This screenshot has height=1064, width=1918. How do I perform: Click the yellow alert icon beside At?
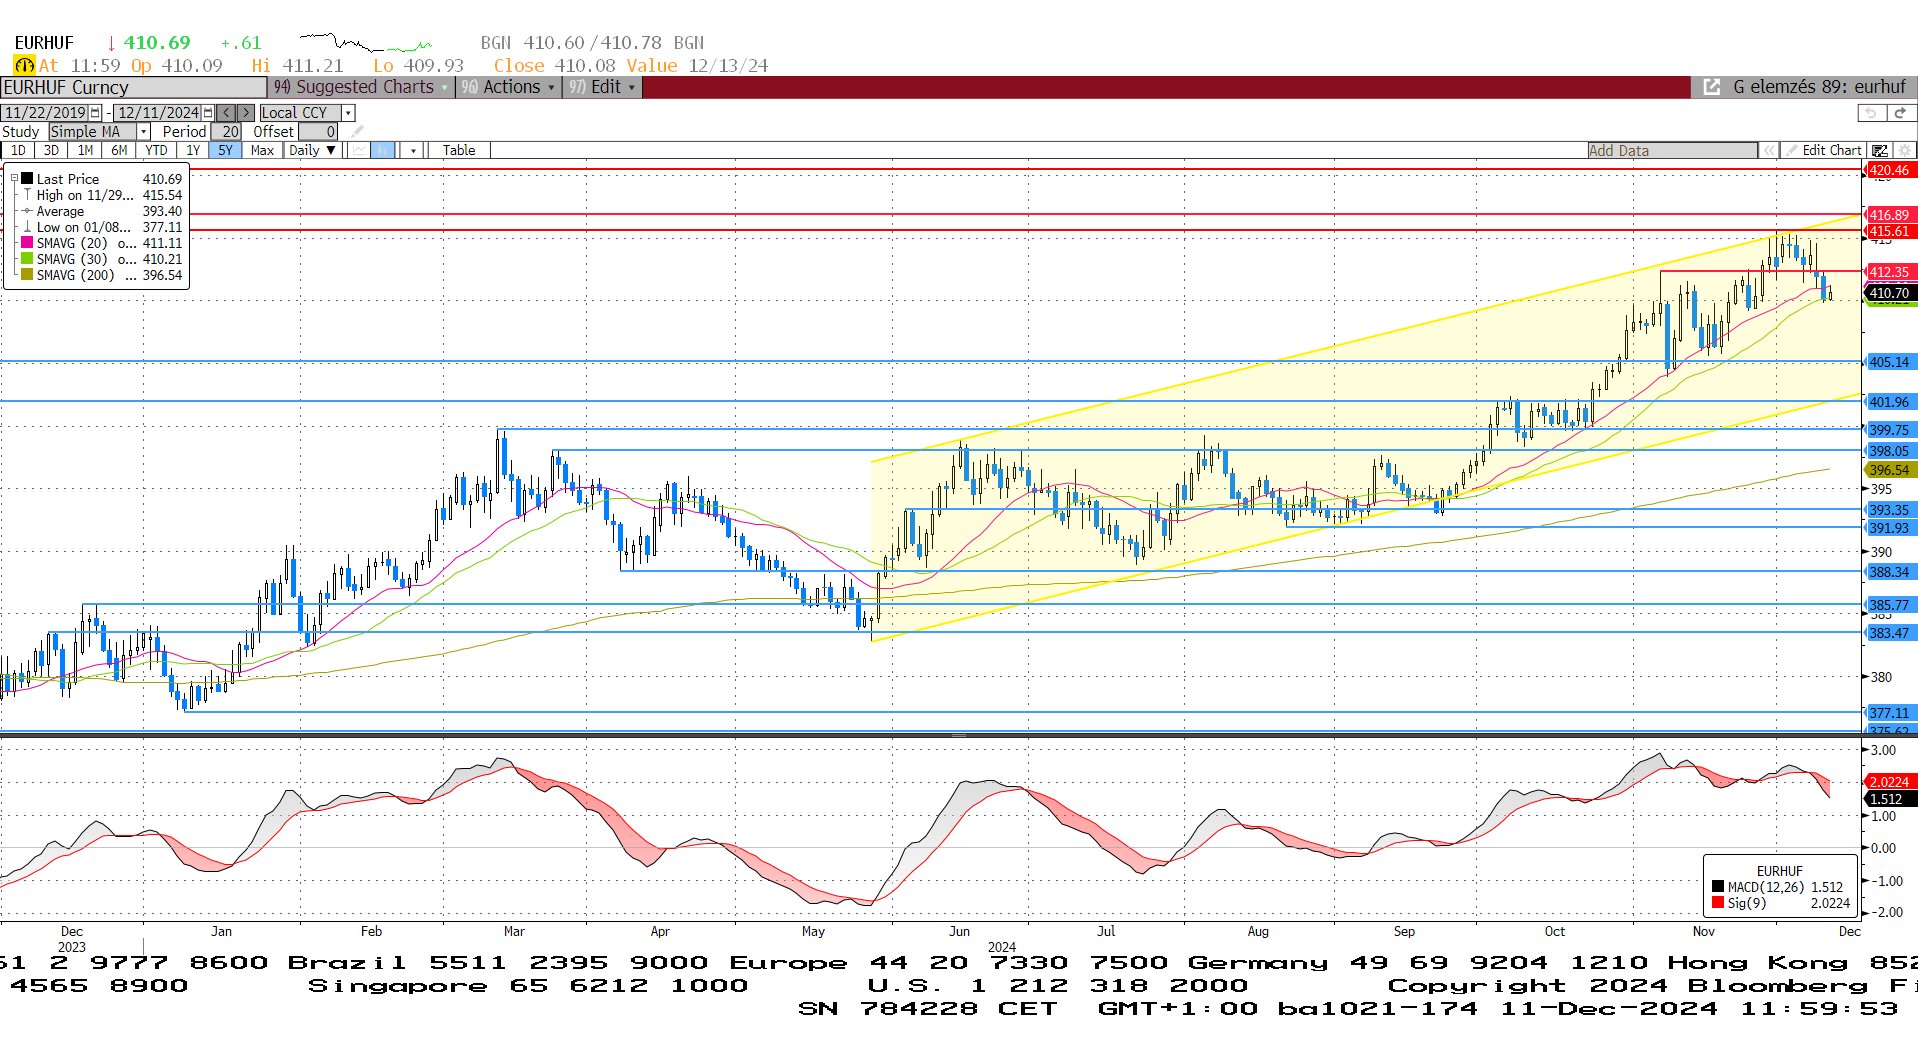pyautogui.click(x=24, y=65)
